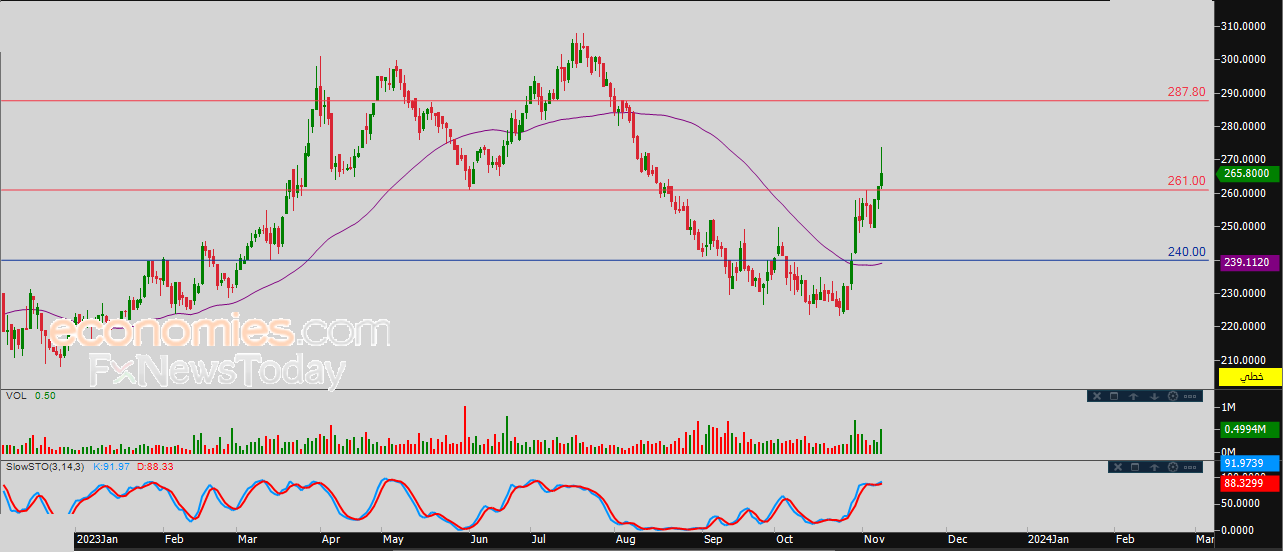Viewport: 1283px width, 552px height.
Task: Move volume panel down with arrow icon
Action: [x=1154, y=396]
